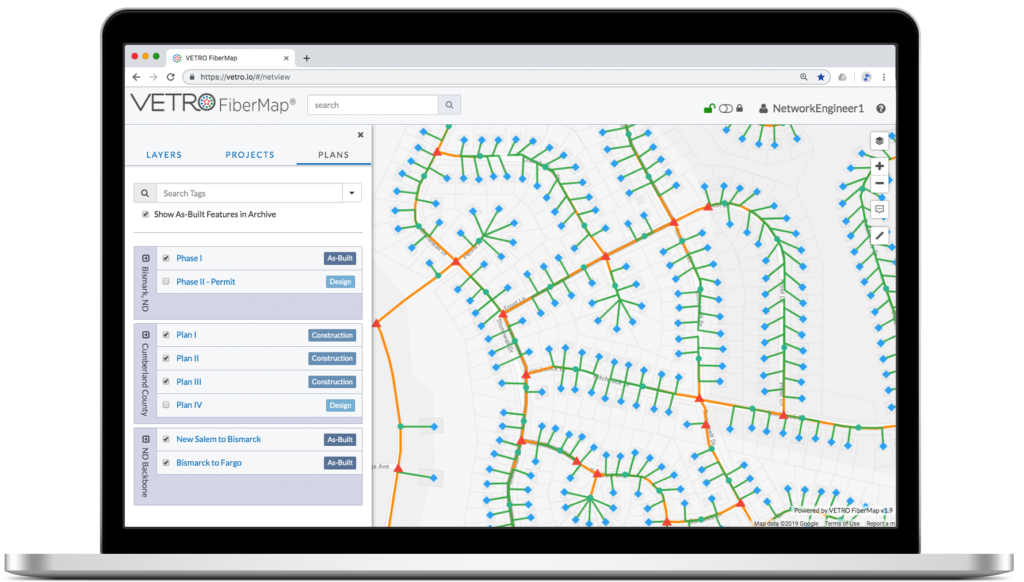Open the cloud drive extension icon
Screen dimensions: 1024x582
pyautogui.click(x=842, y=77)
